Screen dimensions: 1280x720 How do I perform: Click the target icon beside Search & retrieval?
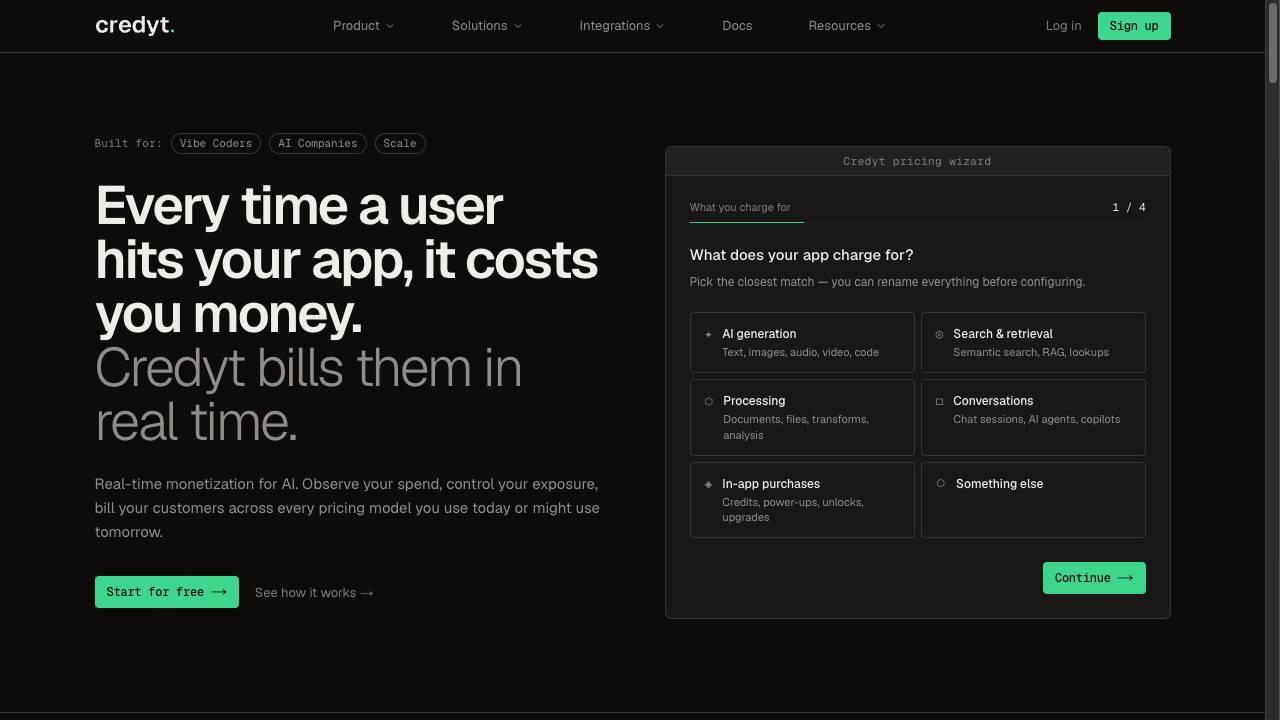(x=939, y=335)
